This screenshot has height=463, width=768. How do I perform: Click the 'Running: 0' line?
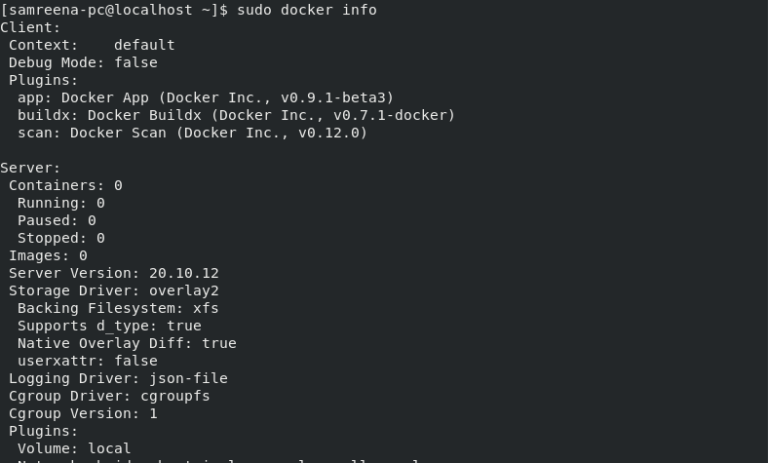click(61, 203)
